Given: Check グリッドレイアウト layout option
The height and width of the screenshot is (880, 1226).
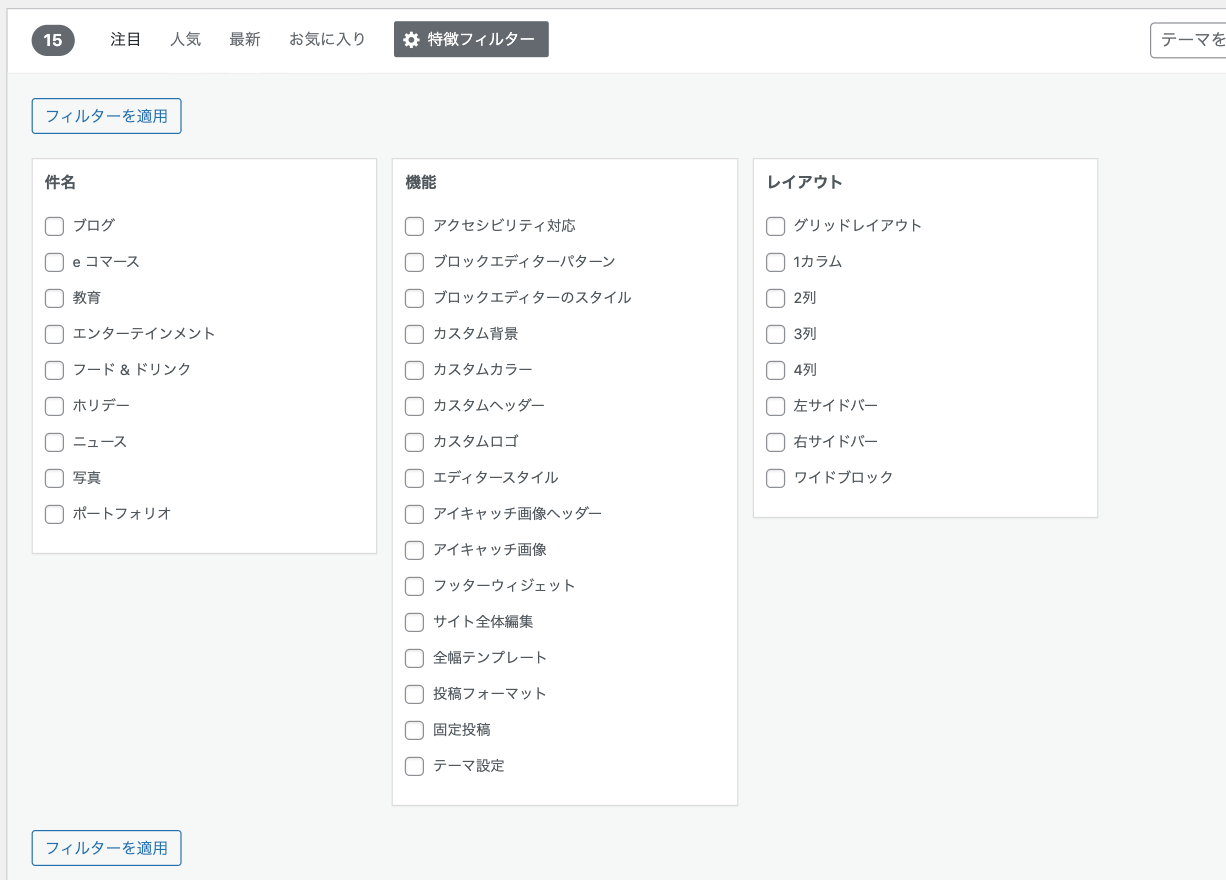Looking at the screenshot, I should (x=775, y=226).
